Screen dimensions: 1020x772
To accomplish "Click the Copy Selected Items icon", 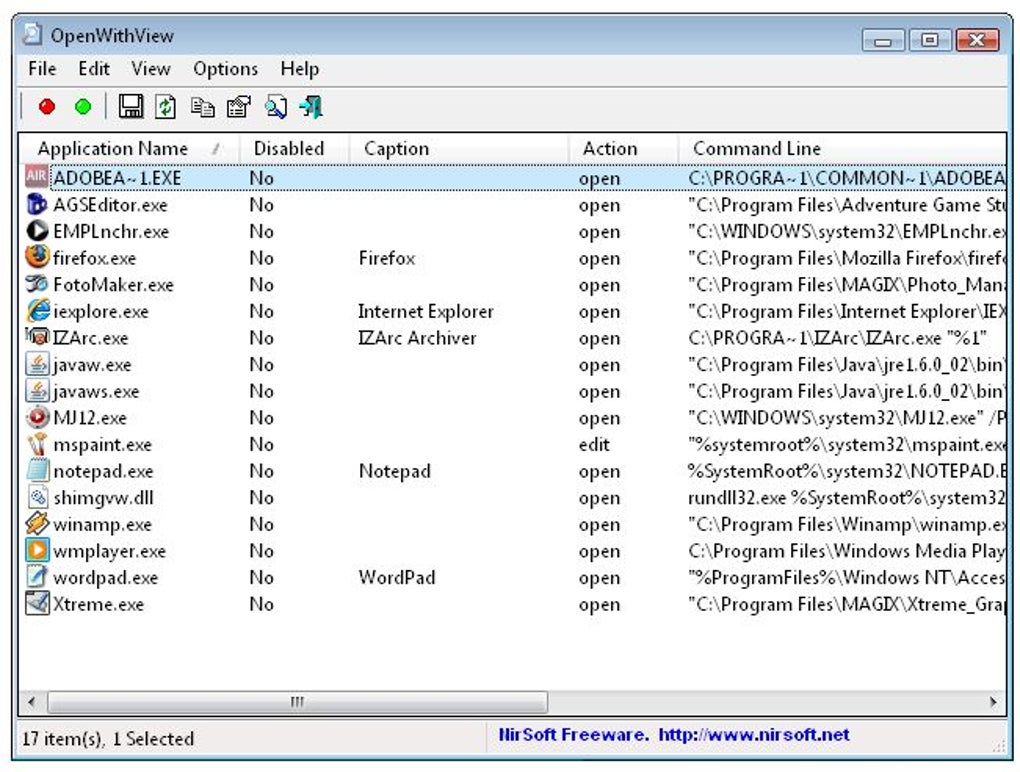I will click(x=202, y=107).
